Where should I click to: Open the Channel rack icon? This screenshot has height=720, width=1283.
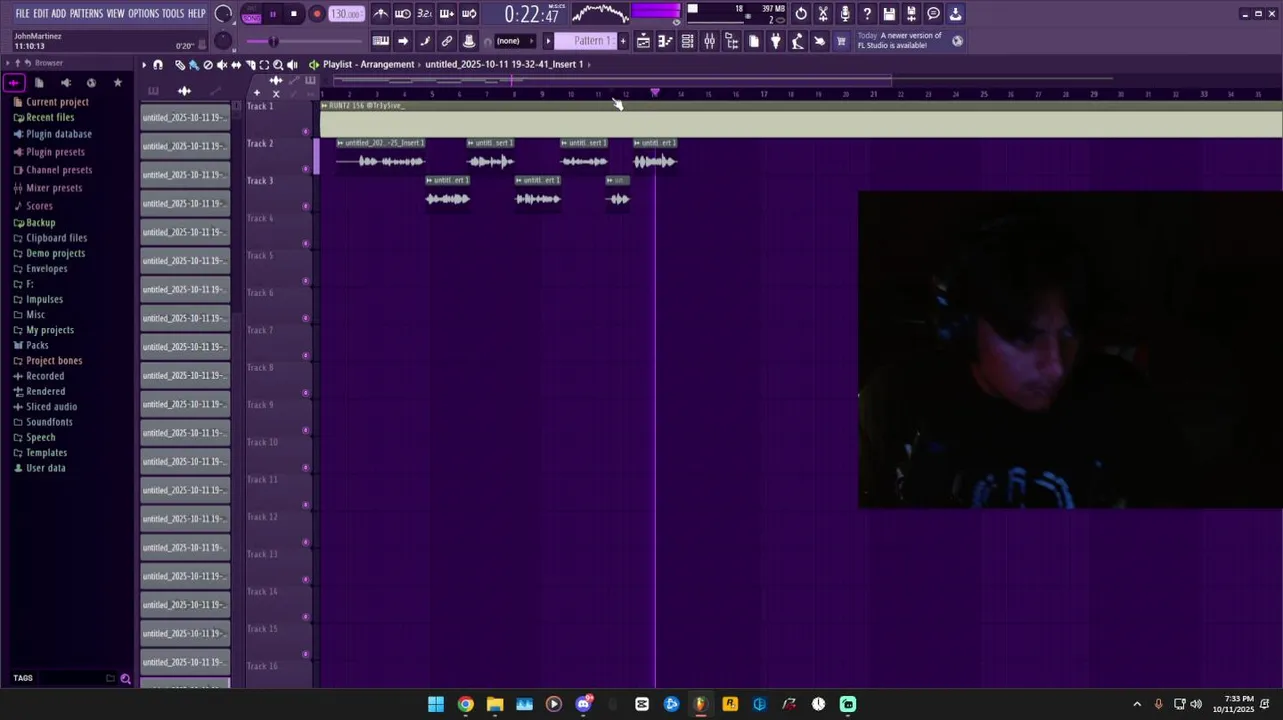[x=687, y=41]
